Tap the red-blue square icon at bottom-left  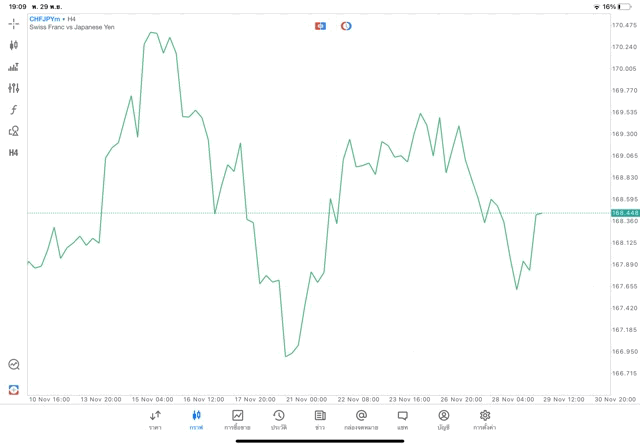click(x=13, y=389)
